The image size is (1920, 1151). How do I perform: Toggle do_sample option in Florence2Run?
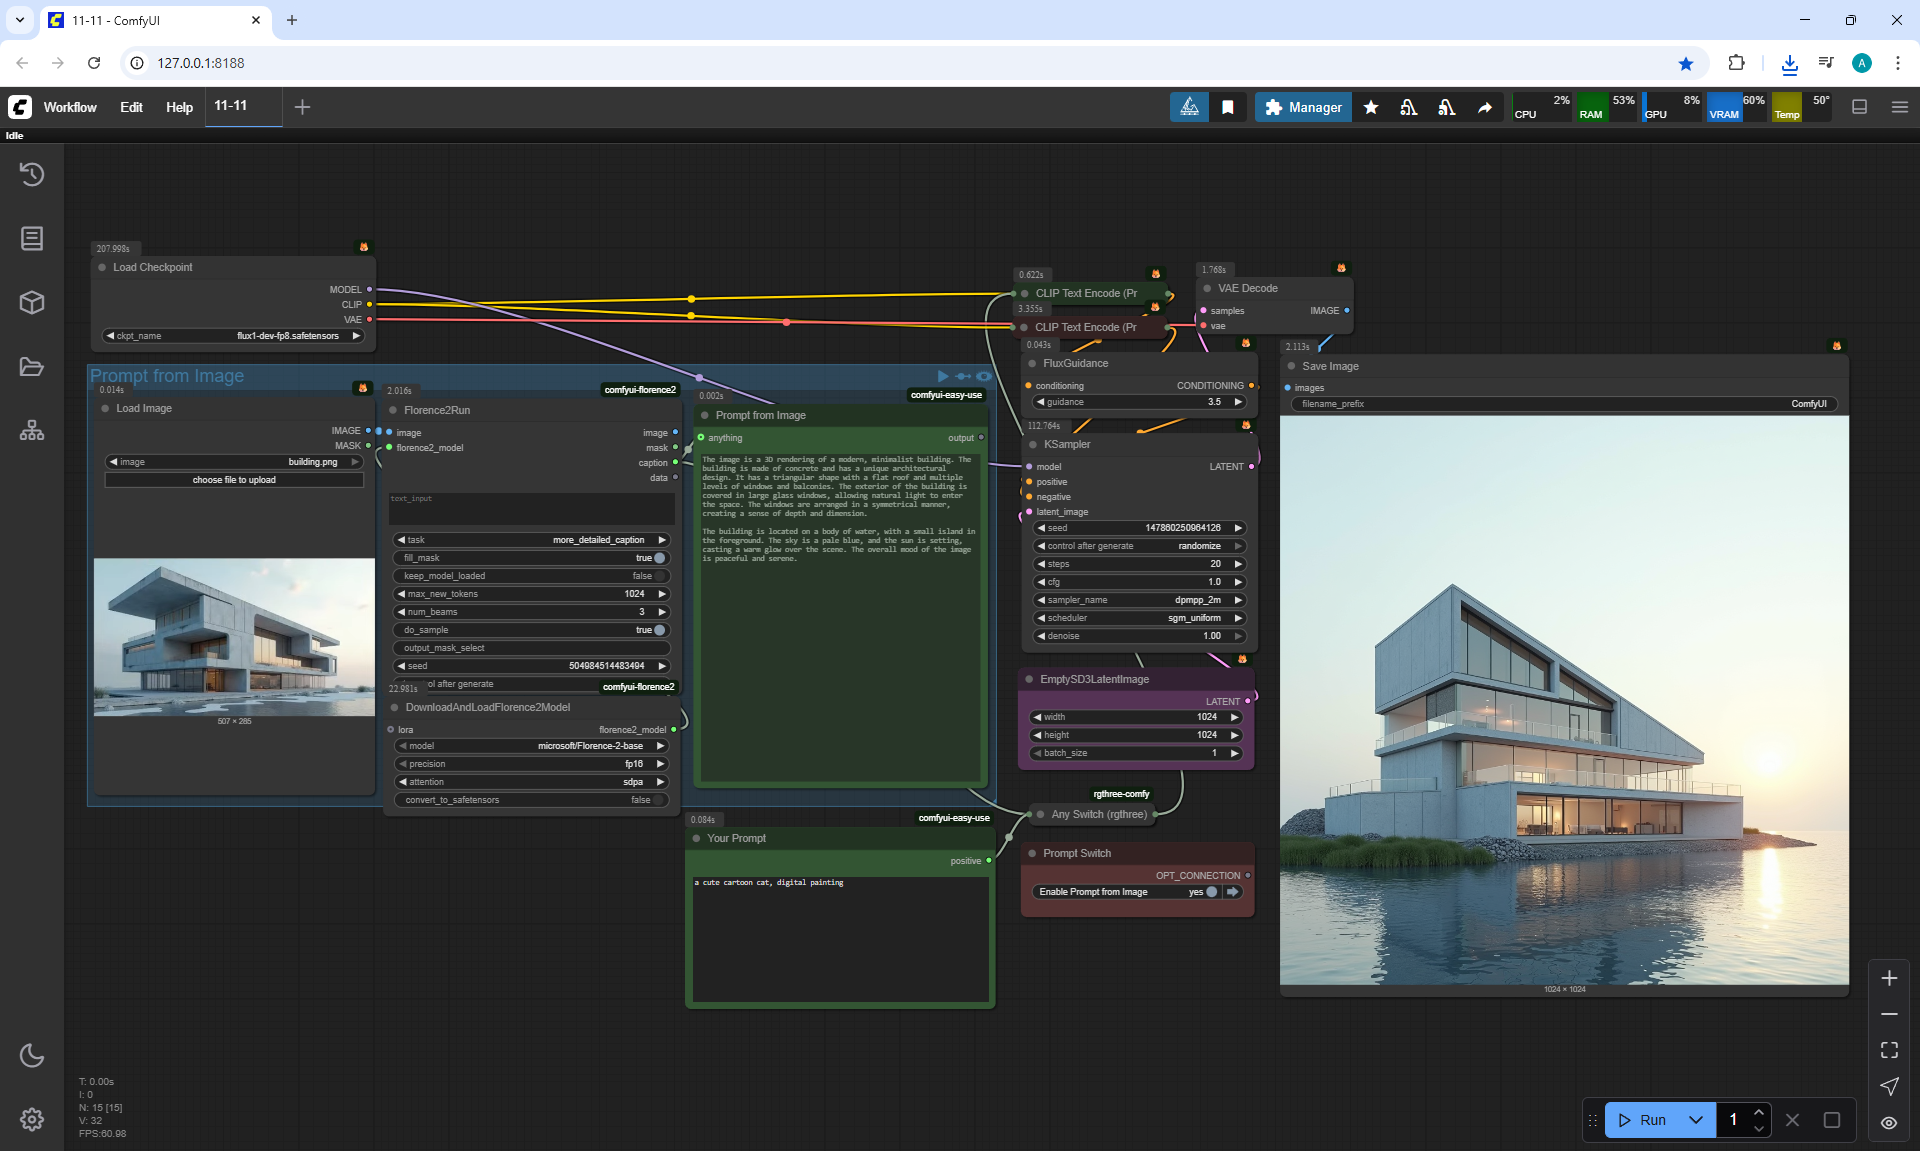(659, 630)
